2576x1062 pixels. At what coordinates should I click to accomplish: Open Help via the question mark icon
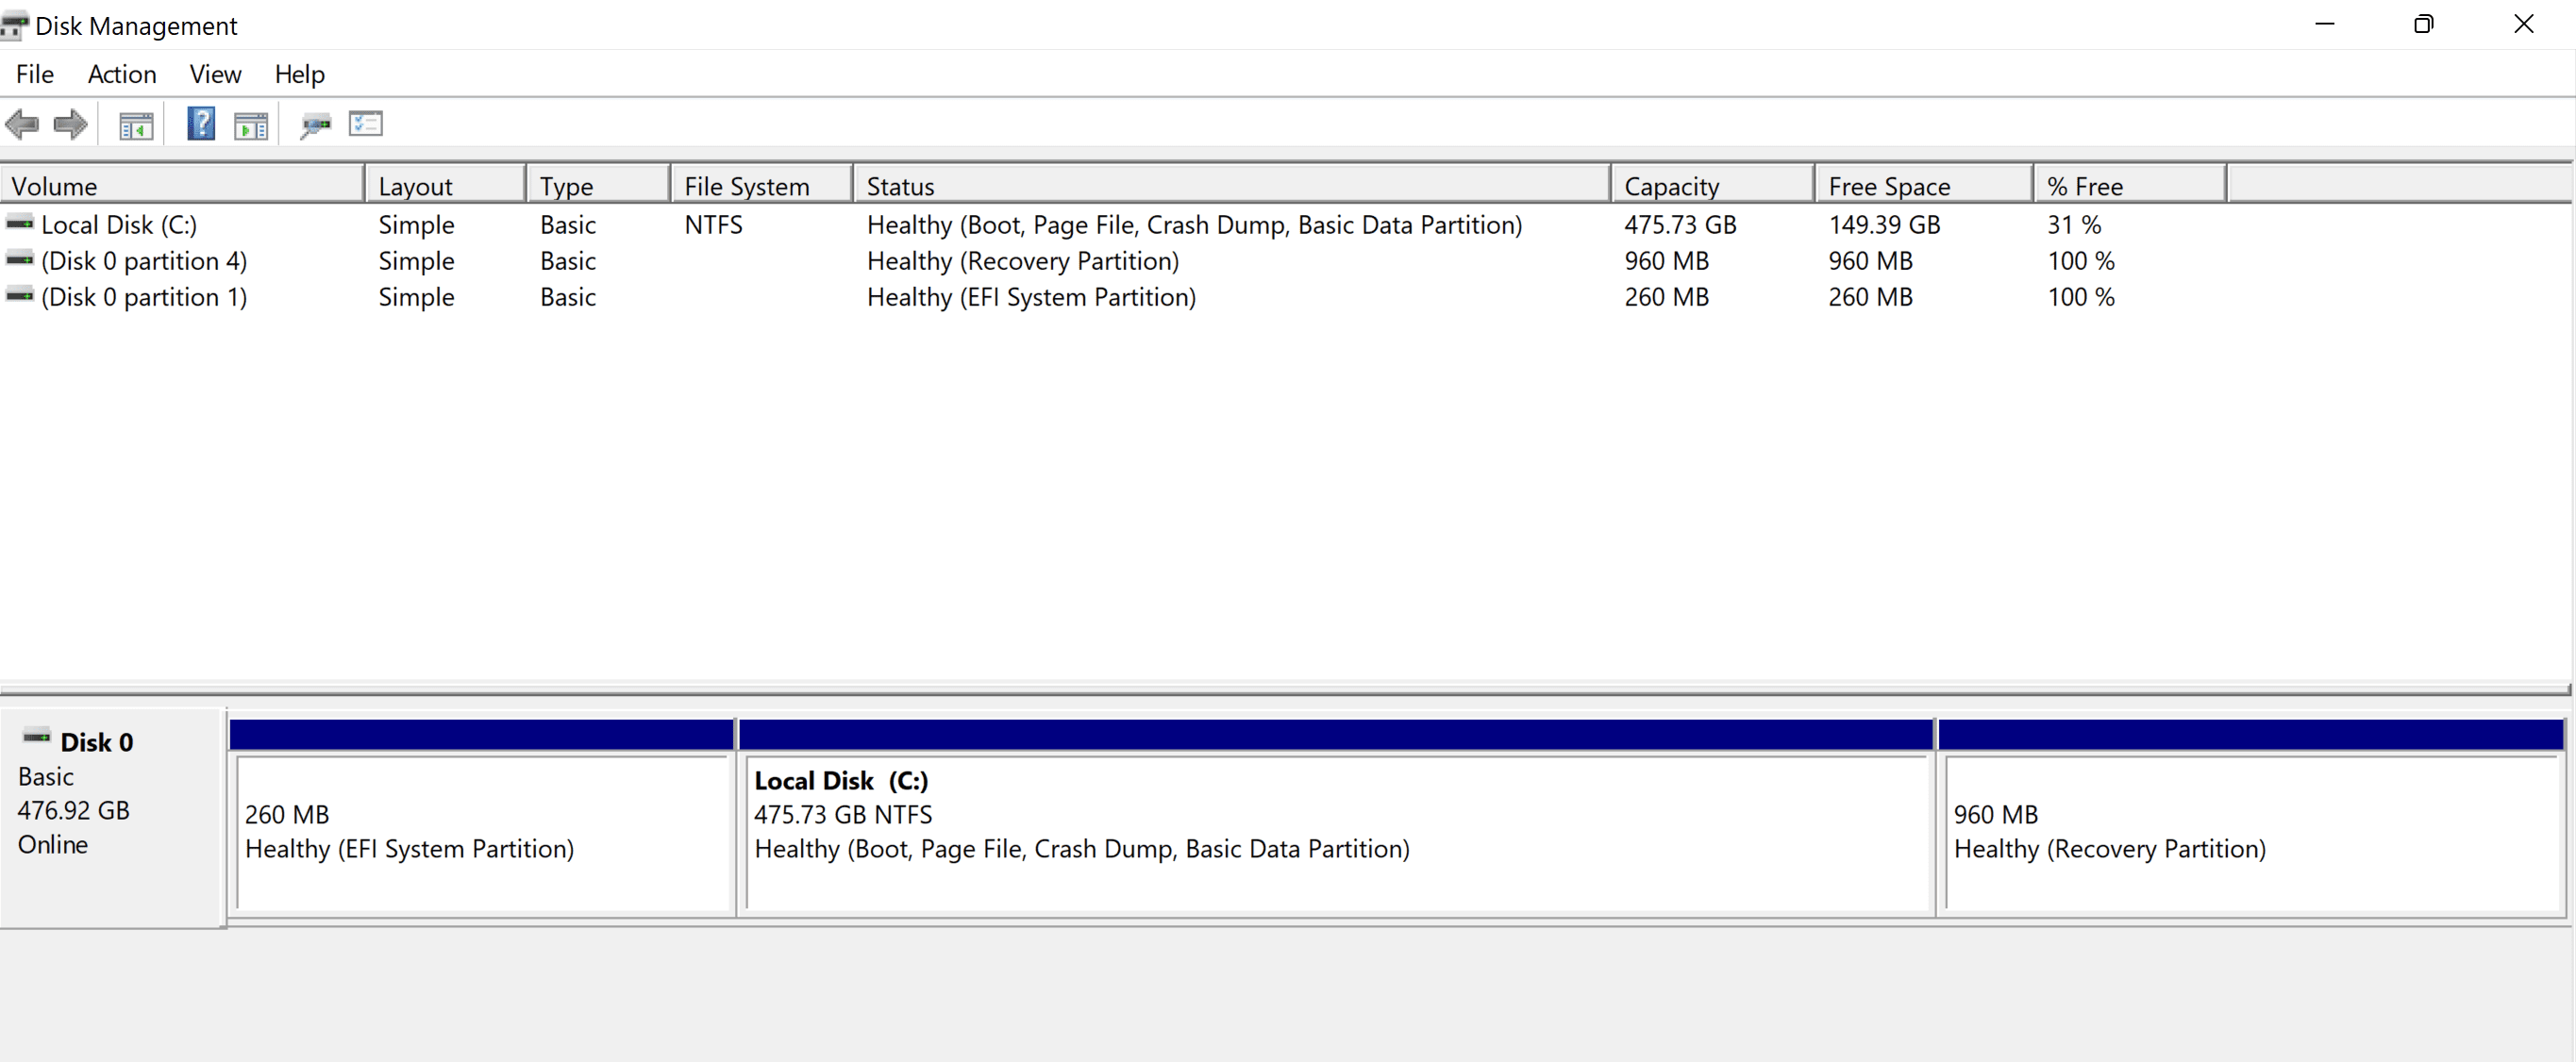(201, 124)
